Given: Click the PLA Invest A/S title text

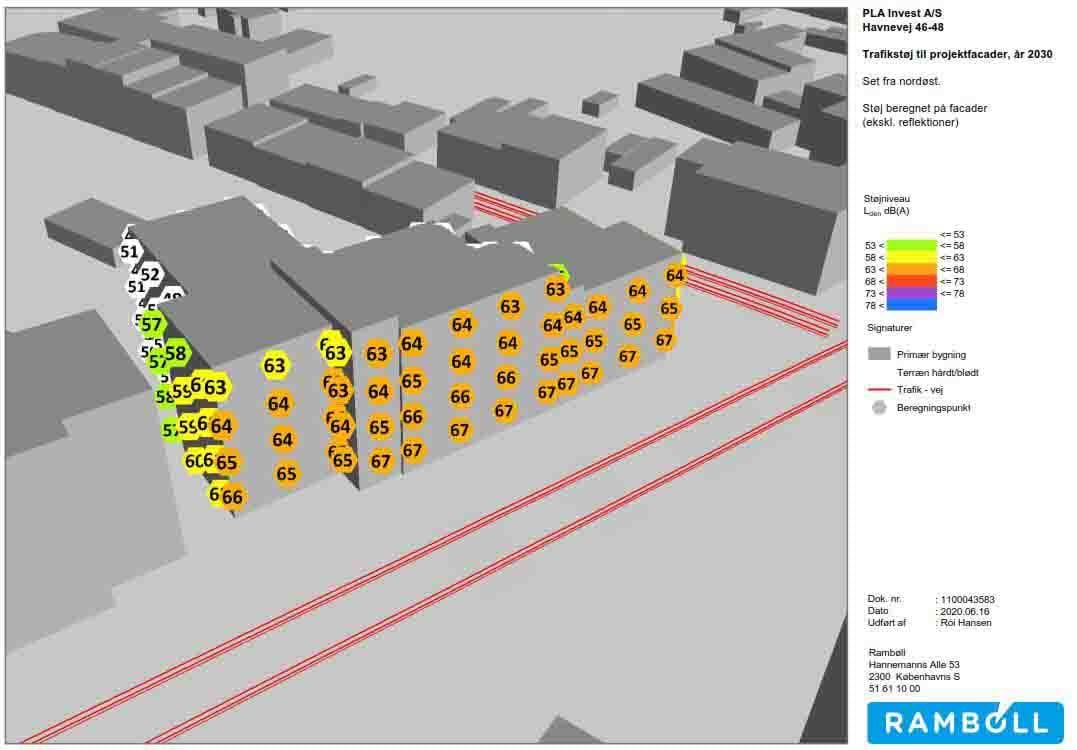Looking at the screenshot, I should (x=901, y=13).
